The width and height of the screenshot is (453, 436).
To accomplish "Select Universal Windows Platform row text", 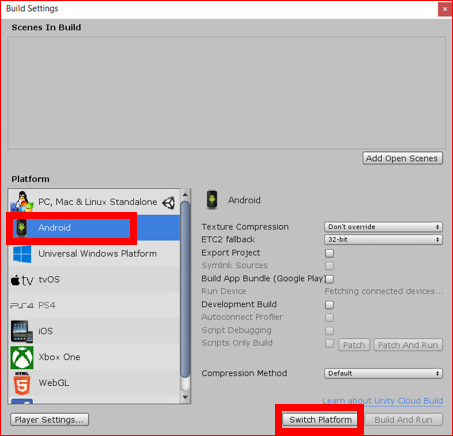I will click(x=97, y=254).
